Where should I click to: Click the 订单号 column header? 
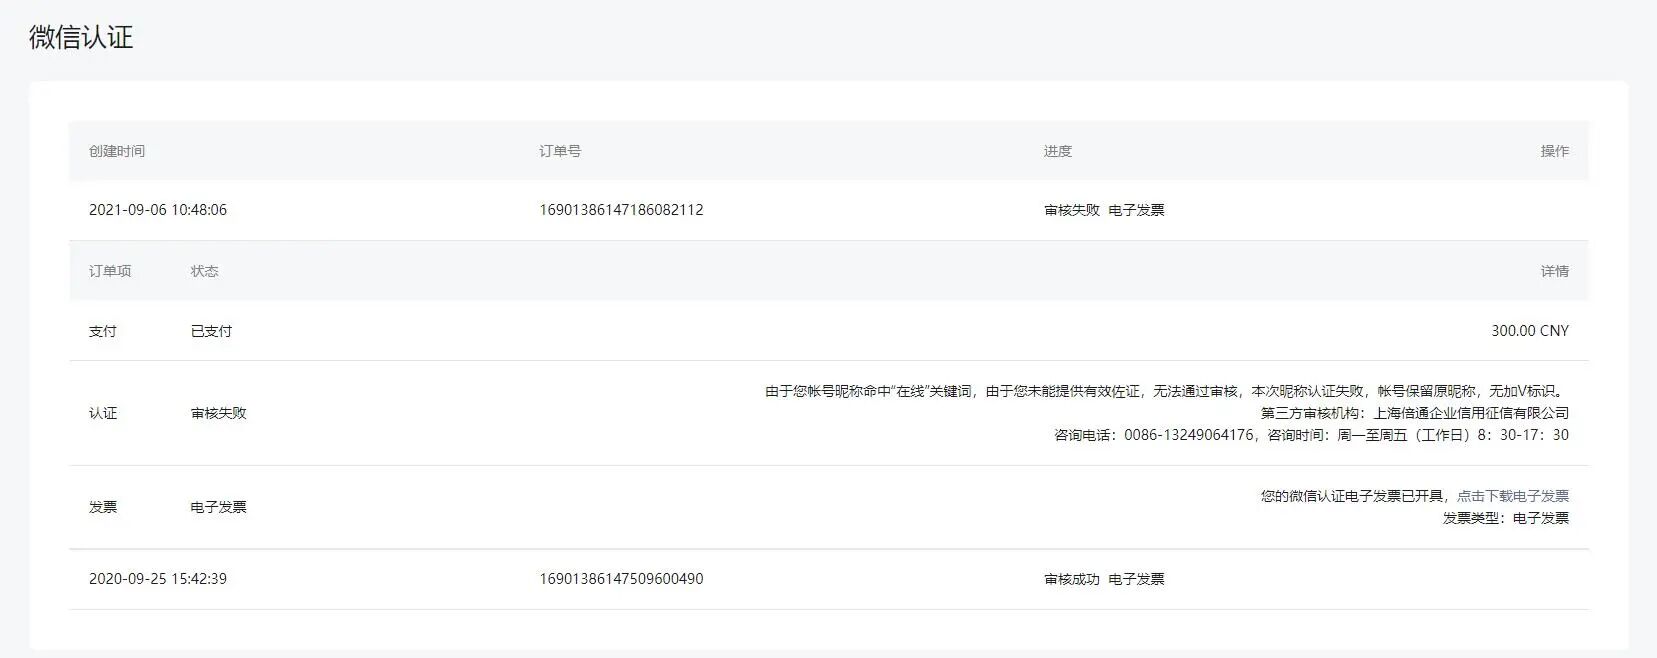coord(560,151)
